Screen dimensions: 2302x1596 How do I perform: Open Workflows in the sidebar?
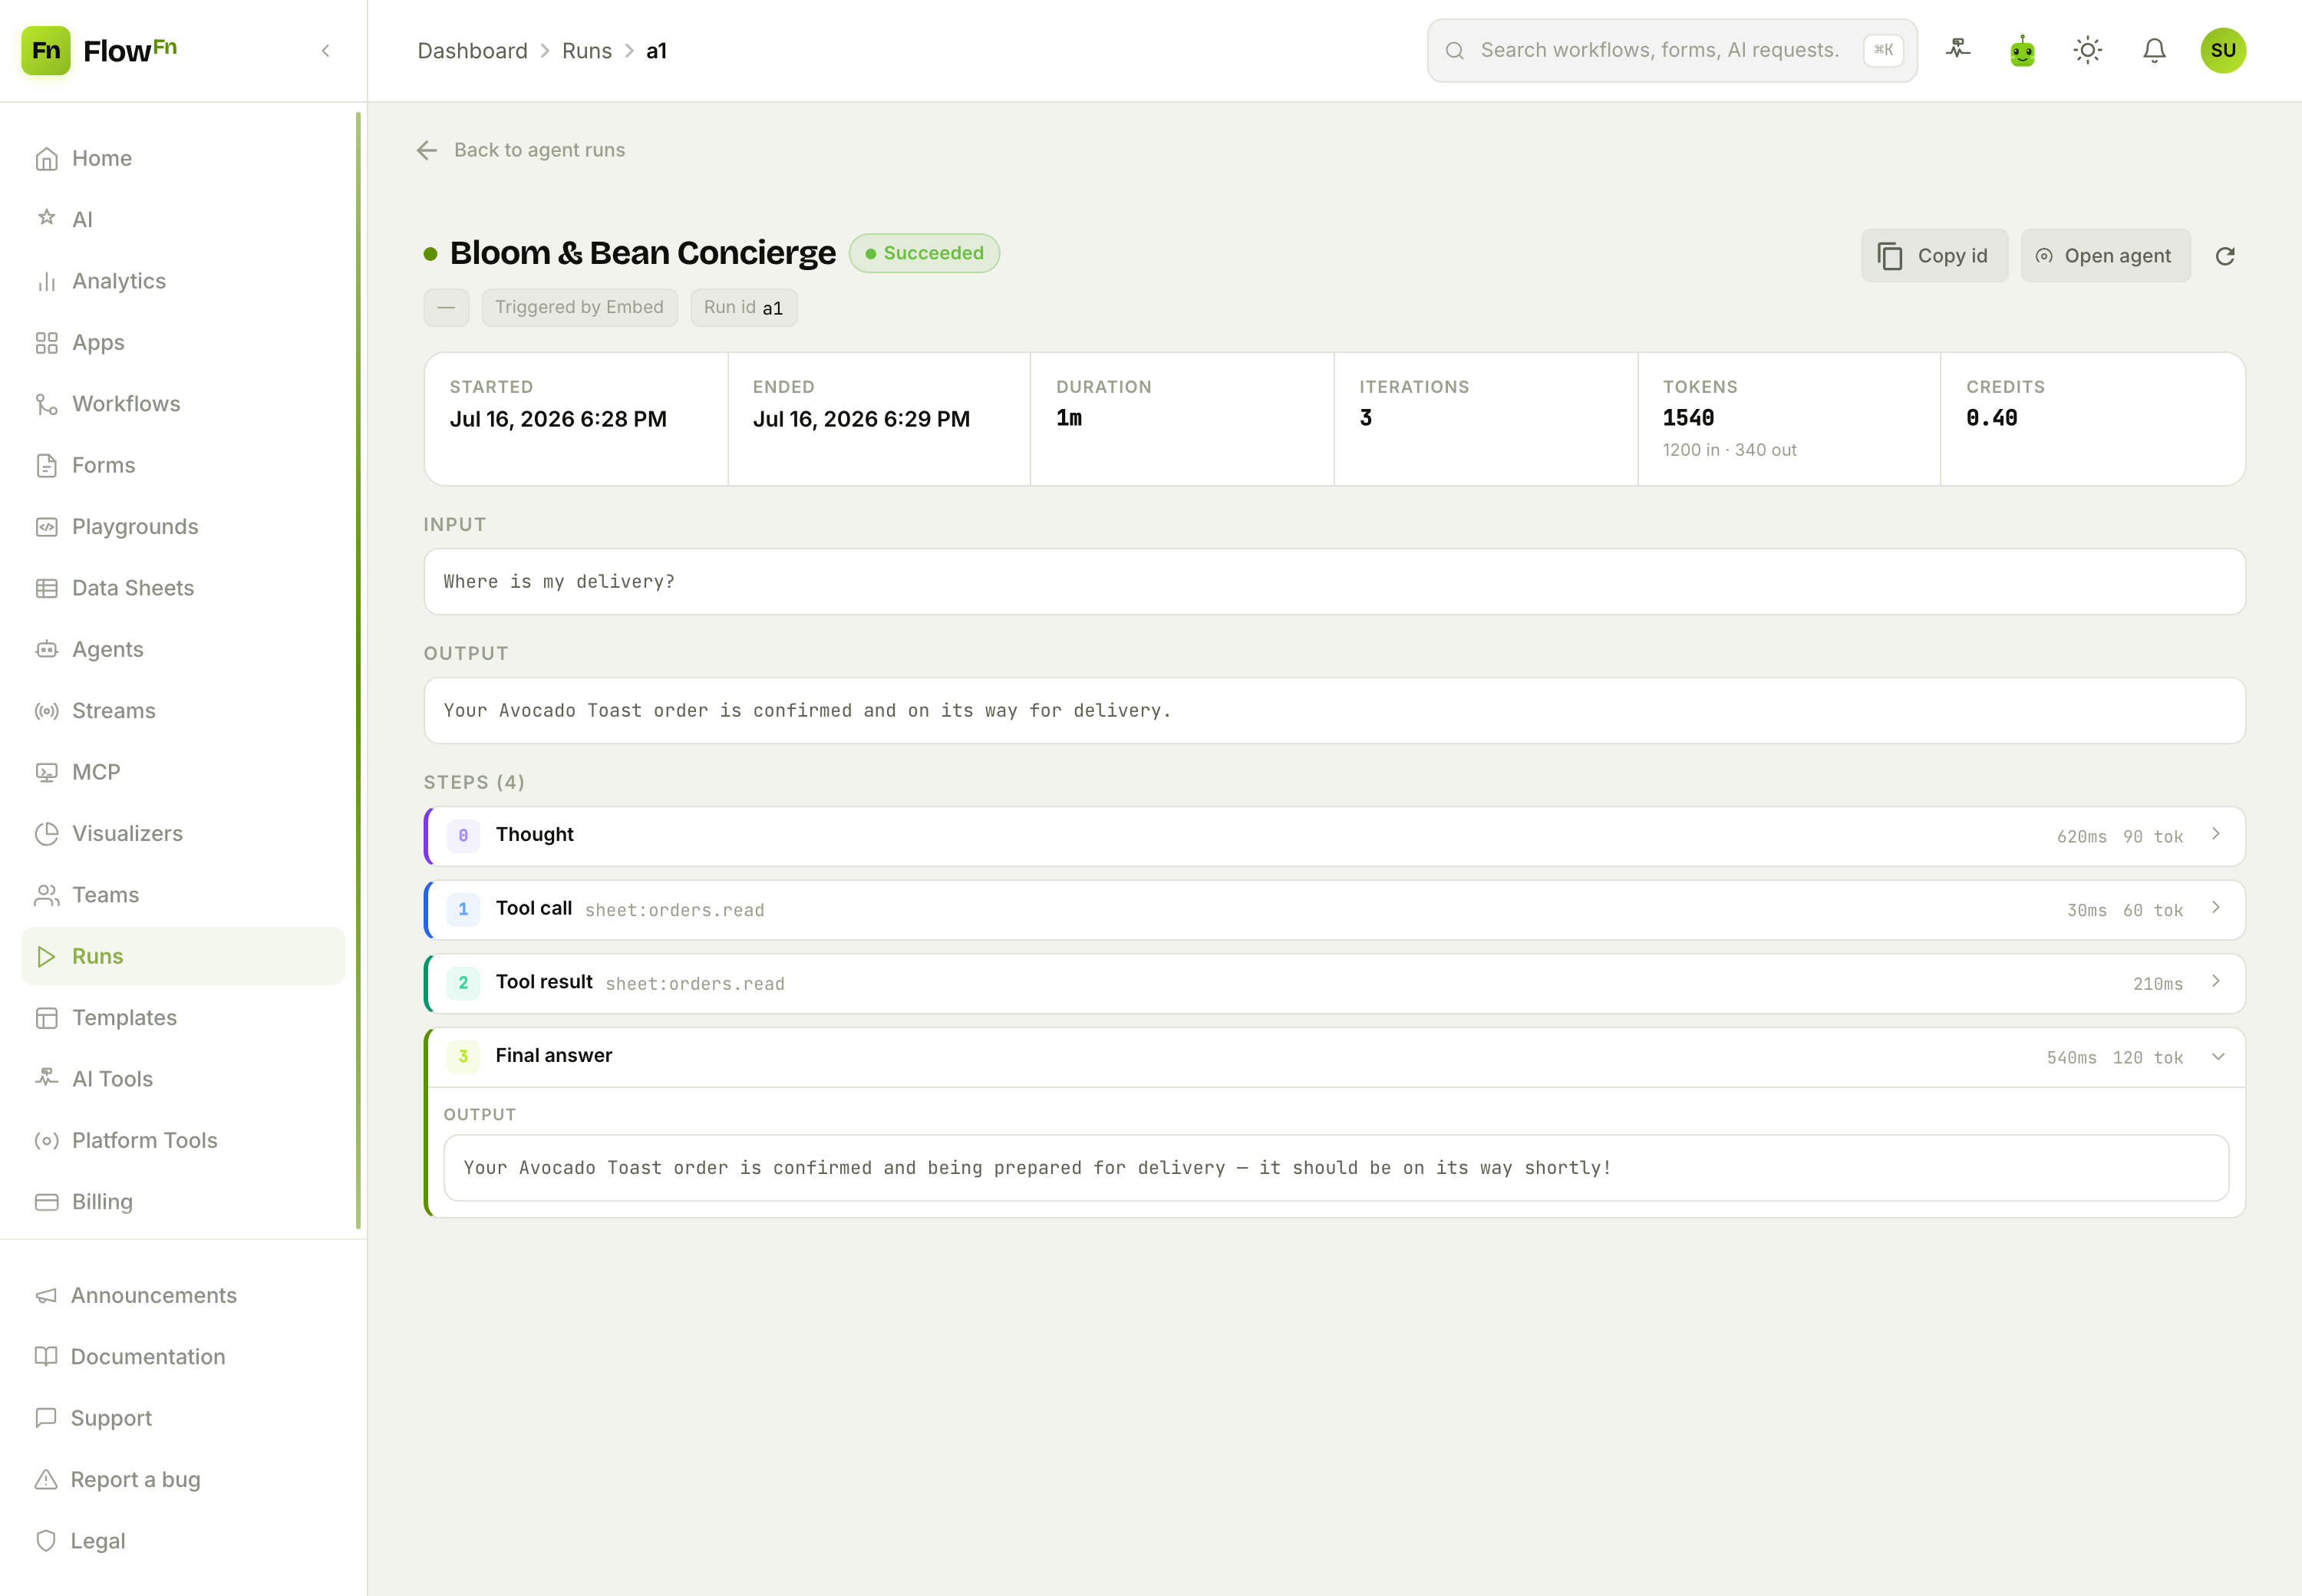[183, 404]
